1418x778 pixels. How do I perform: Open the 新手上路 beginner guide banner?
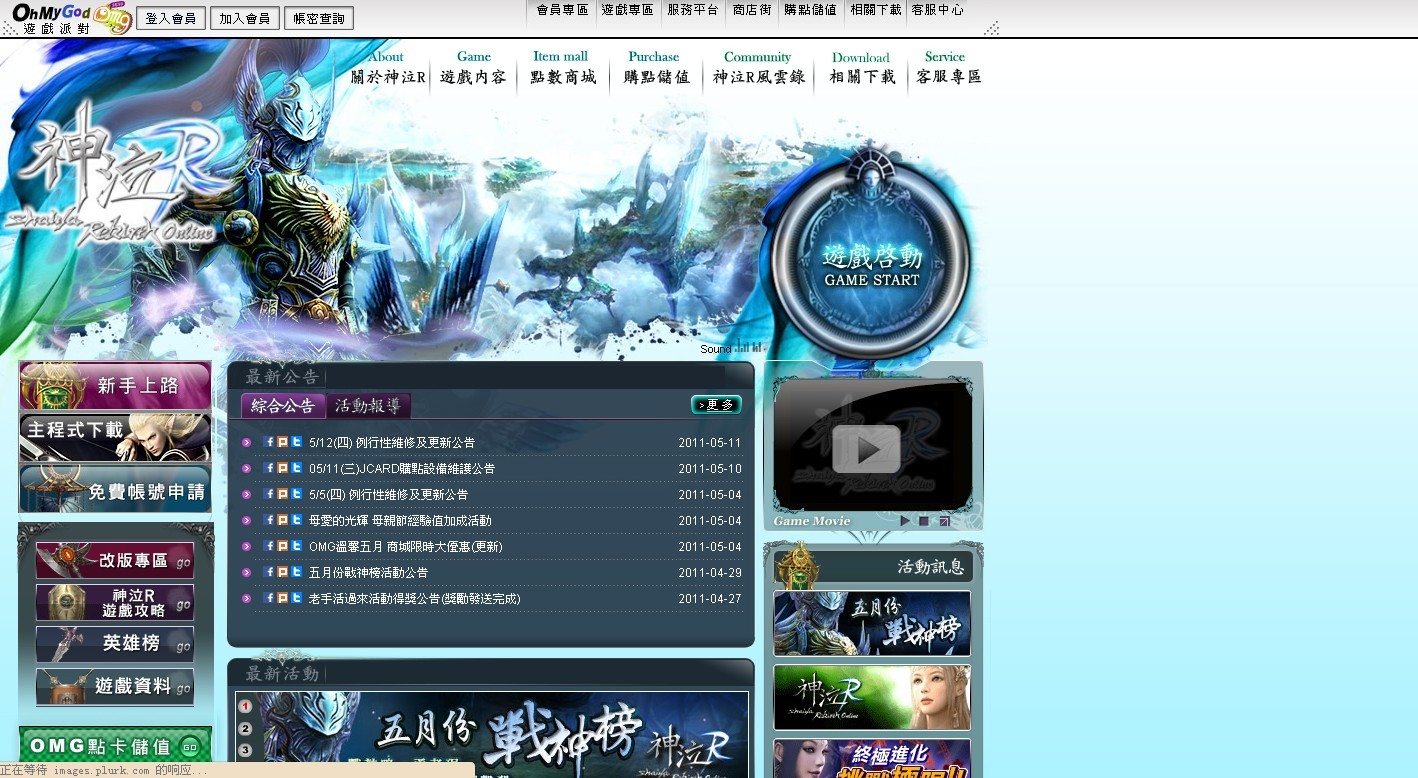point(115,386)
